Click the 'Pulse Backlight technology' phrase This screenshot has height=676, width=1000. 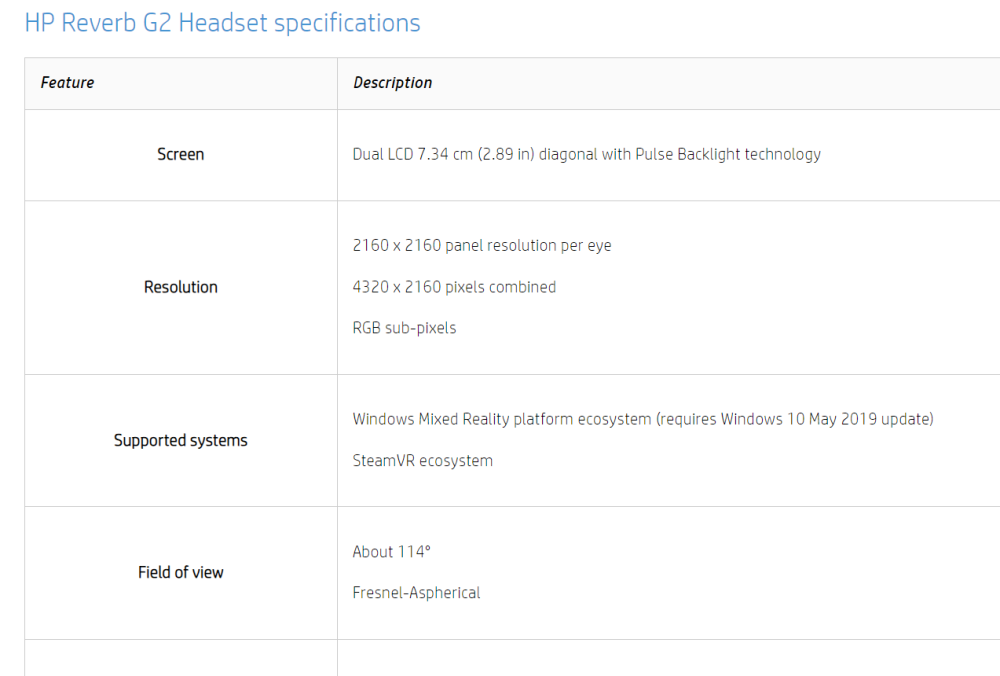click(x=728, y=154)
